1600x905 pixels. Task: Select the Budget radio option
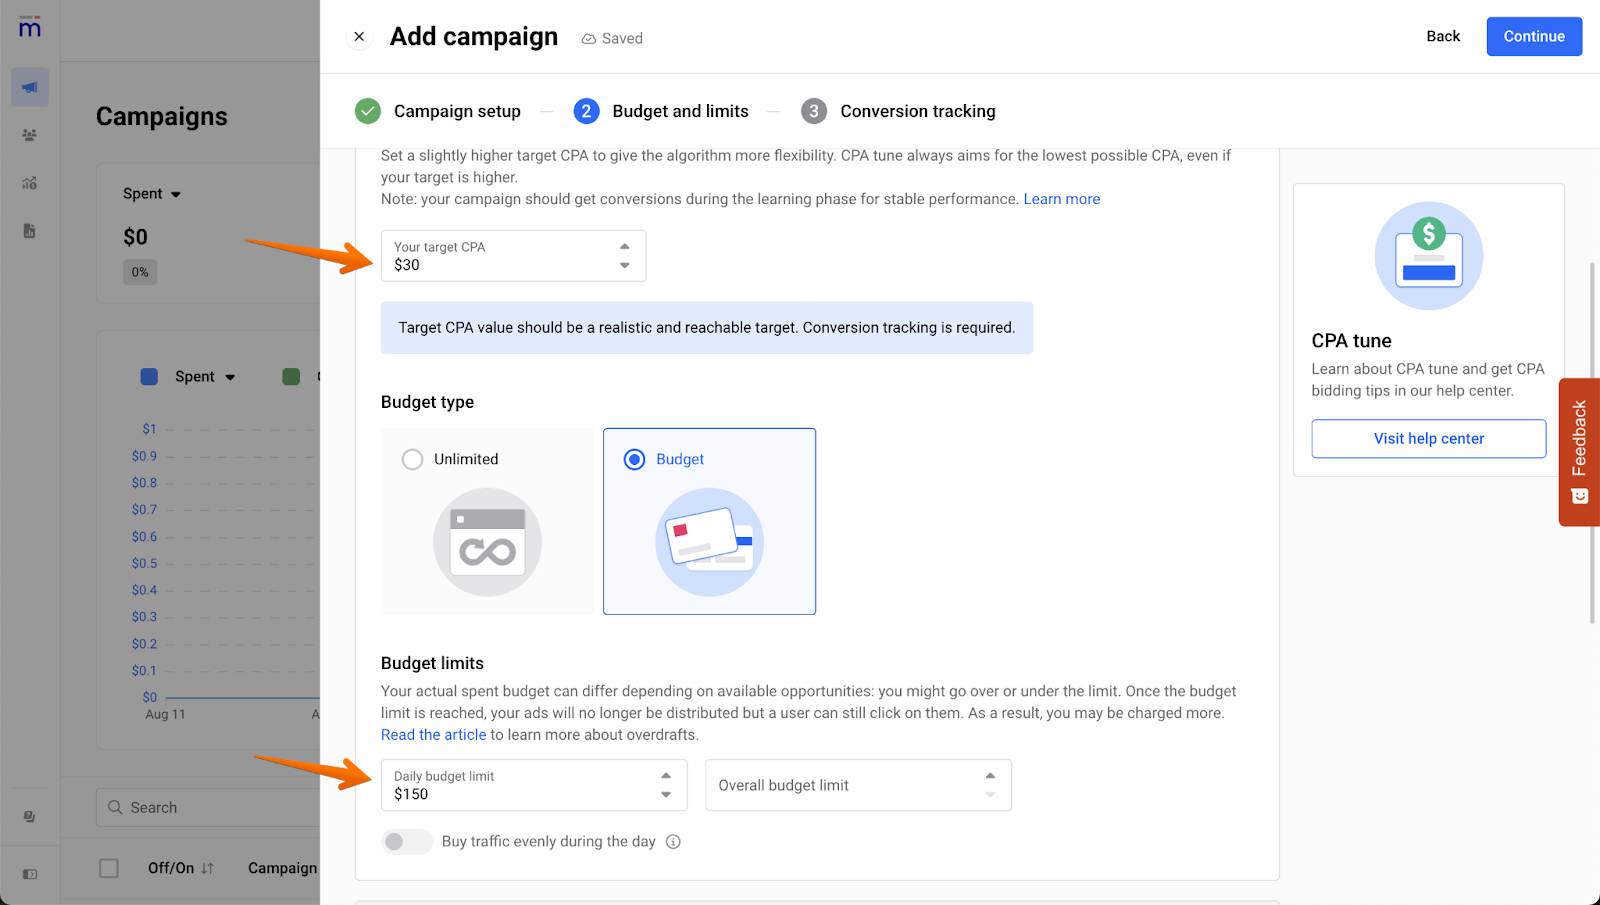(x=634, y=460)
